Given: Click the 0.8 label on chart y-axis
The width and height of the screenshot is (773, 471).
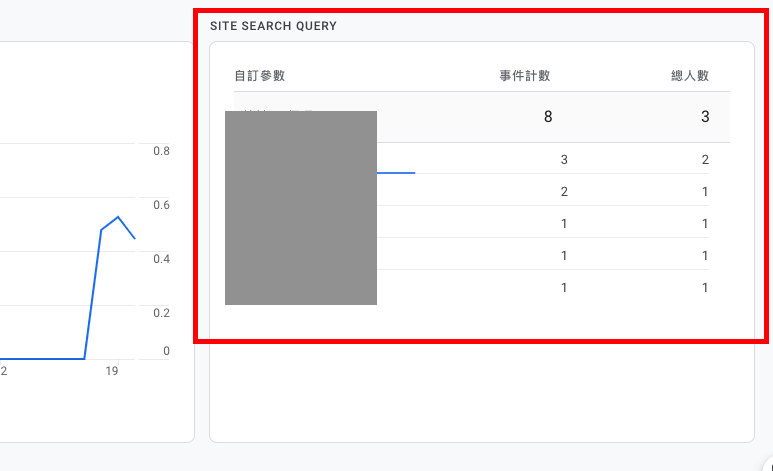Looking at the screenshot, I should [161, 151].
